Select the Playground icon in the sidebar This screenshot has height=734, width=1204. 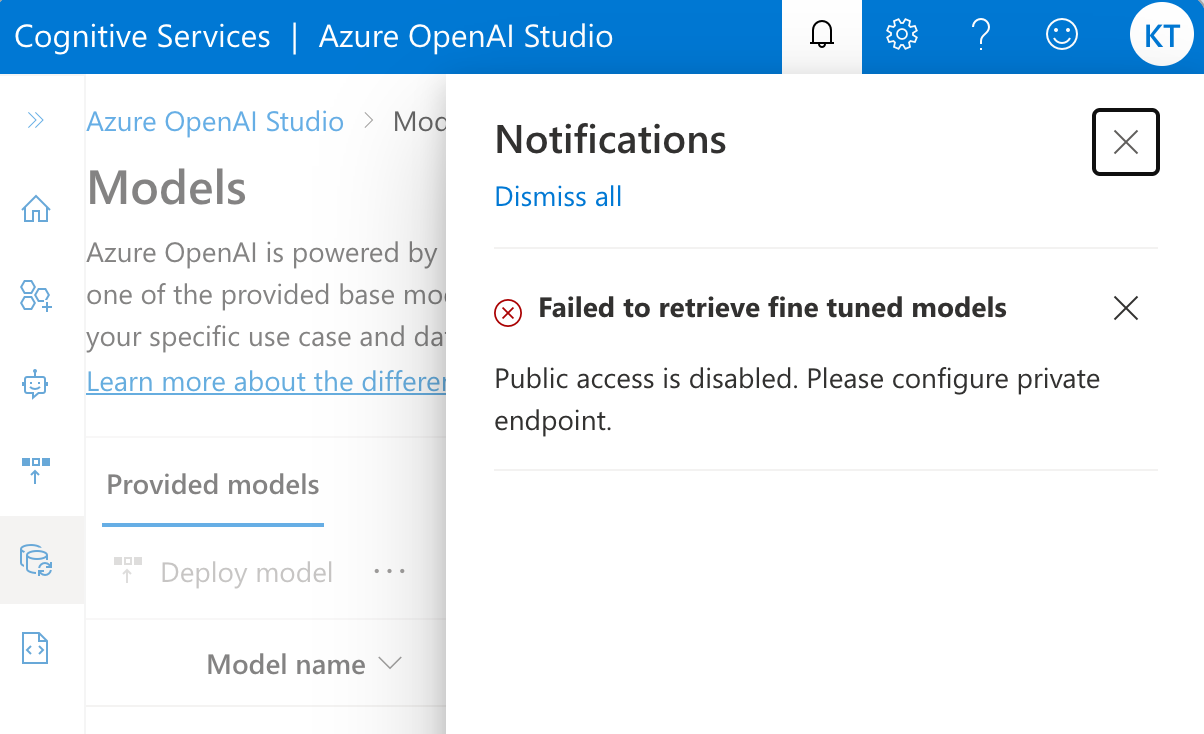[x=35, y=296]
